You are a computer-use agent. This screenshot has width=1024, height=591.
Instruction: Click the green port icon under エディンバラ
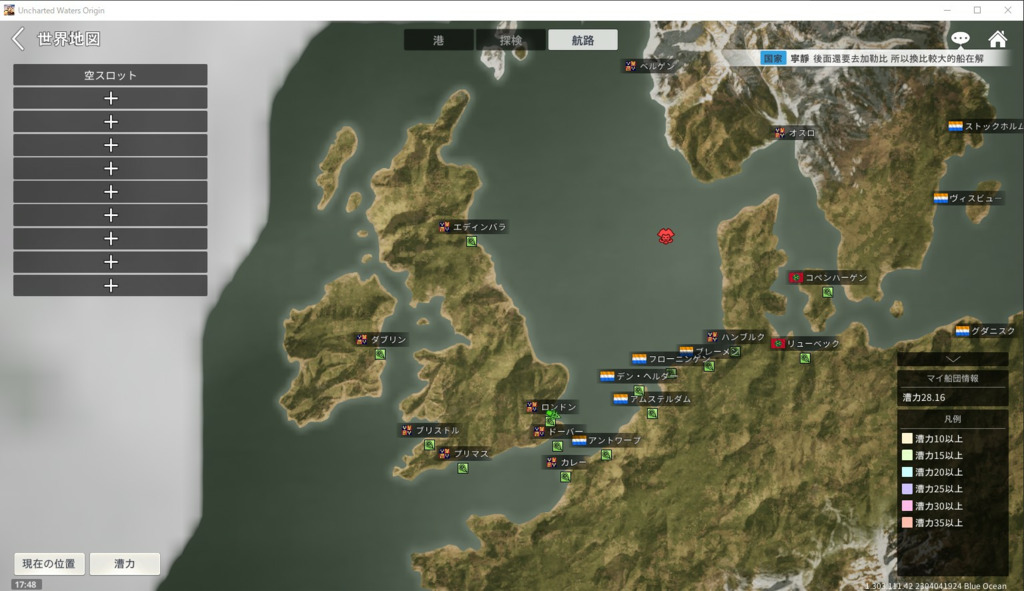472,242
